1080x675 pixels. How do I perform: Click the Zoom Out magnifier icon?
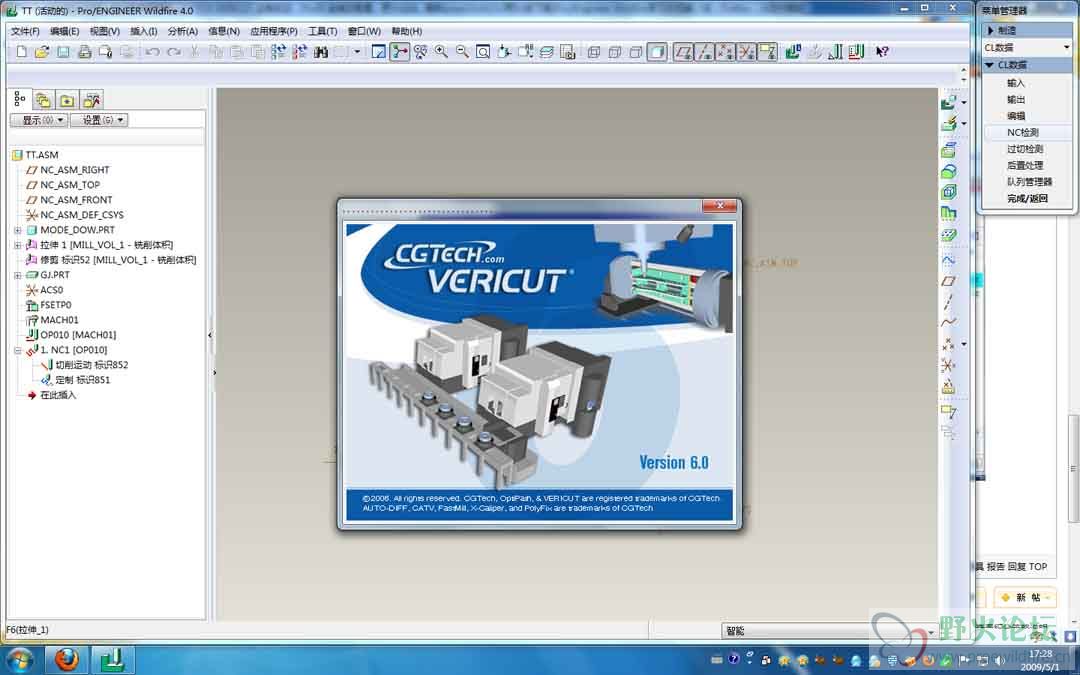click(x=462, y=52)
